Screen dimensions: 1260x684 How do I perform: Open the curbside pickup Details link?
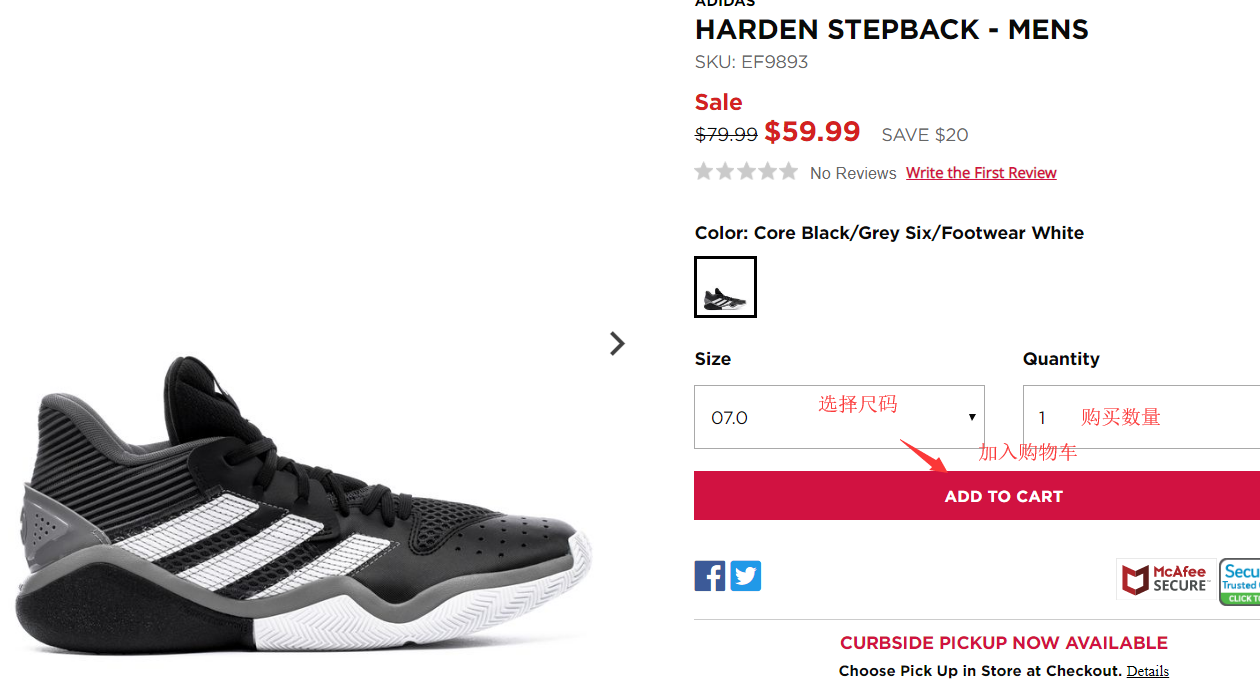1147,671
